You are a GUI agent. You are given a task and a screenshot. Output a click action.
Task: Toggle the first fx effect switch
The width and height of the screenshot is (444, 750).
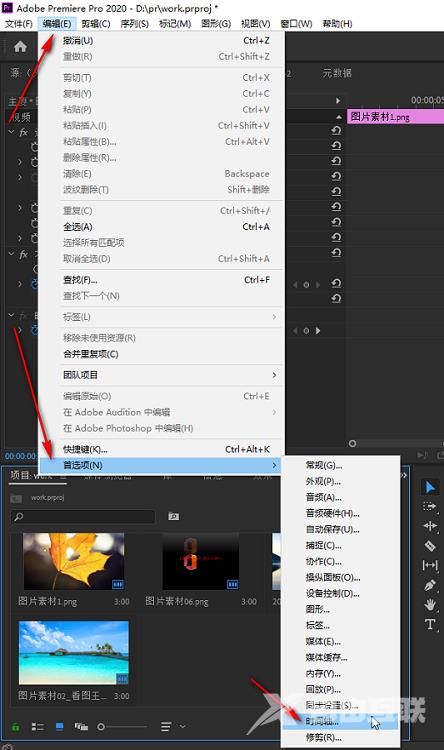pos(23,132)
